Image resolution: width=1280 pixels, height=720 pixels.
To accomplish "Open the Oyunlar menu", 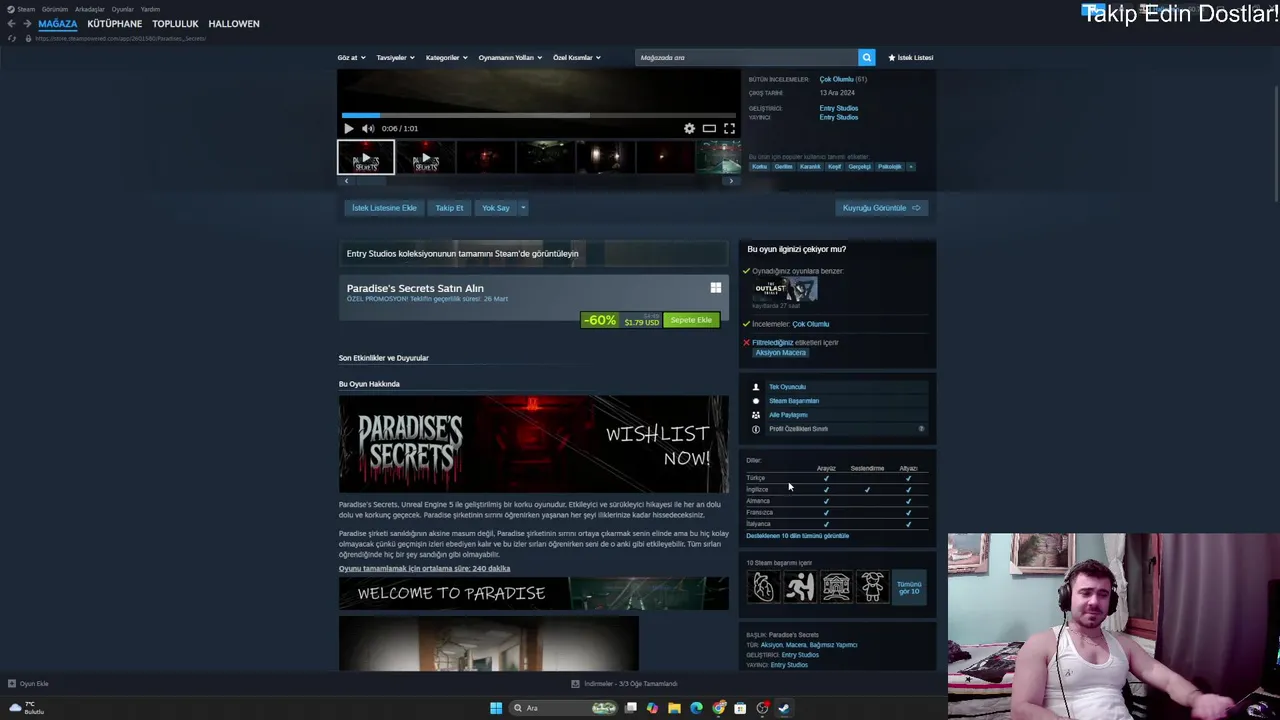I will pos(123,9).
